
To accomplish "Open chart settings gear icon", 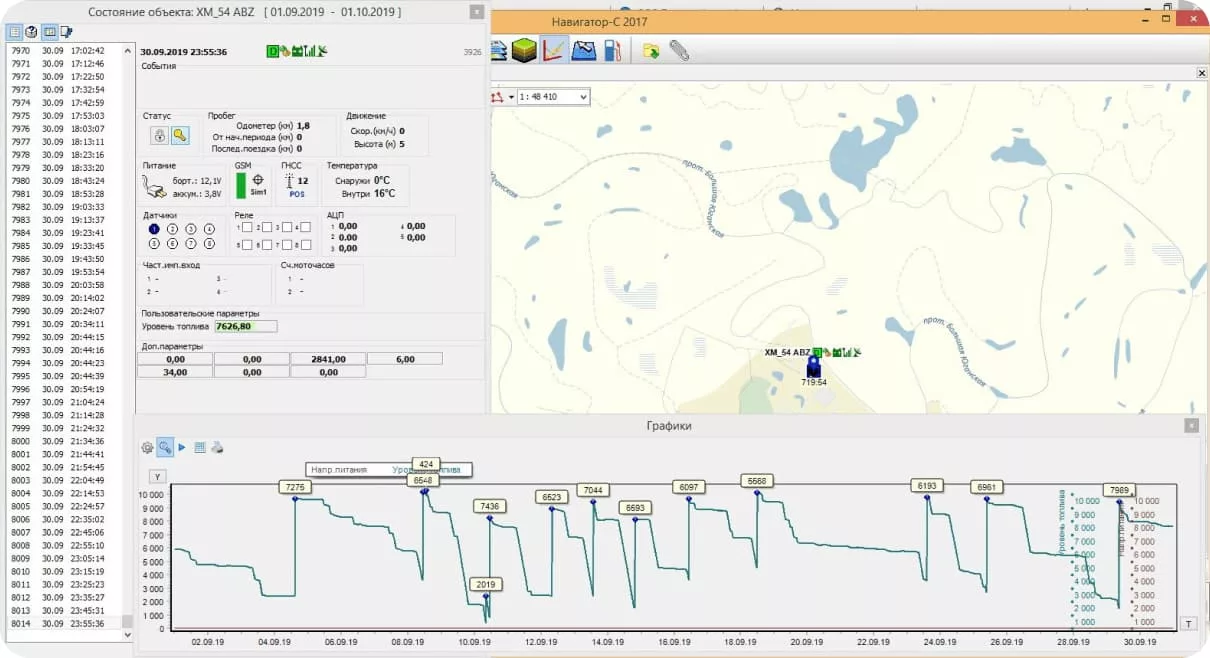I will pos(147,448).
